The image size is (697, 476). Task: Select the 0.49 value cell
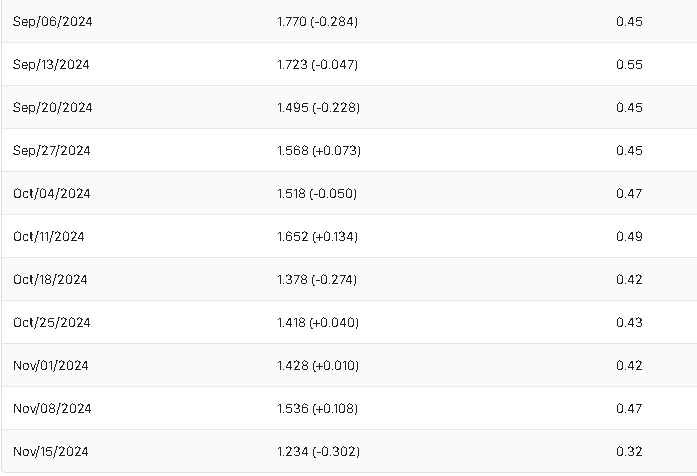pos(629,236)
